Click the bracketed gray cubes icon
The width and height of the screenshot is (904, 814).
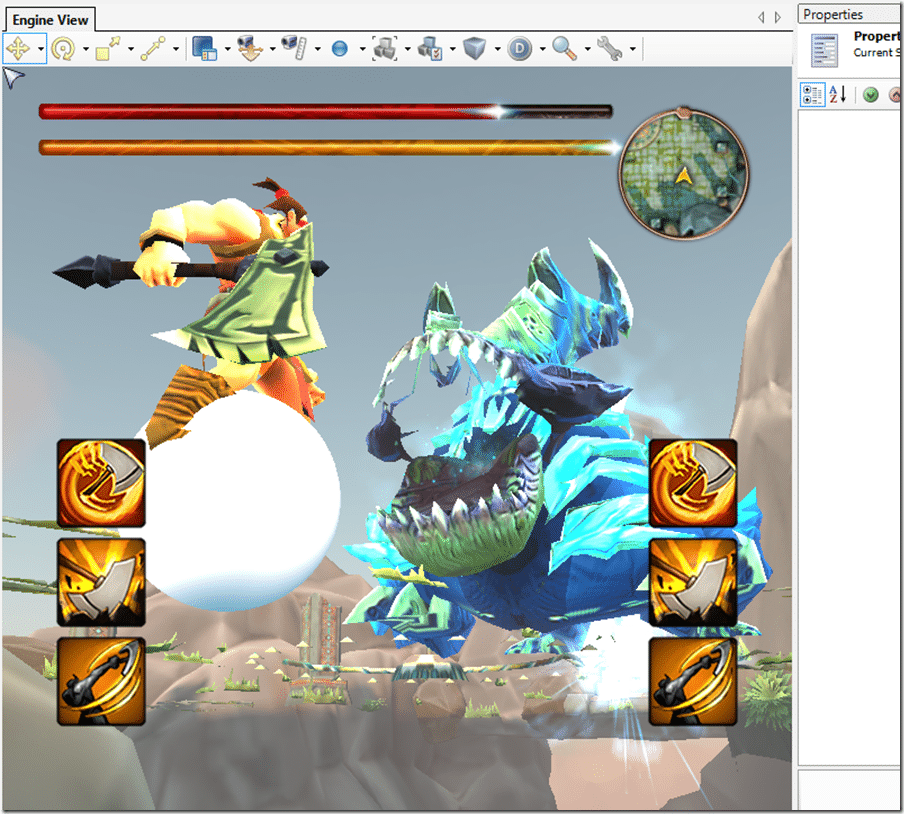point(385,48)
